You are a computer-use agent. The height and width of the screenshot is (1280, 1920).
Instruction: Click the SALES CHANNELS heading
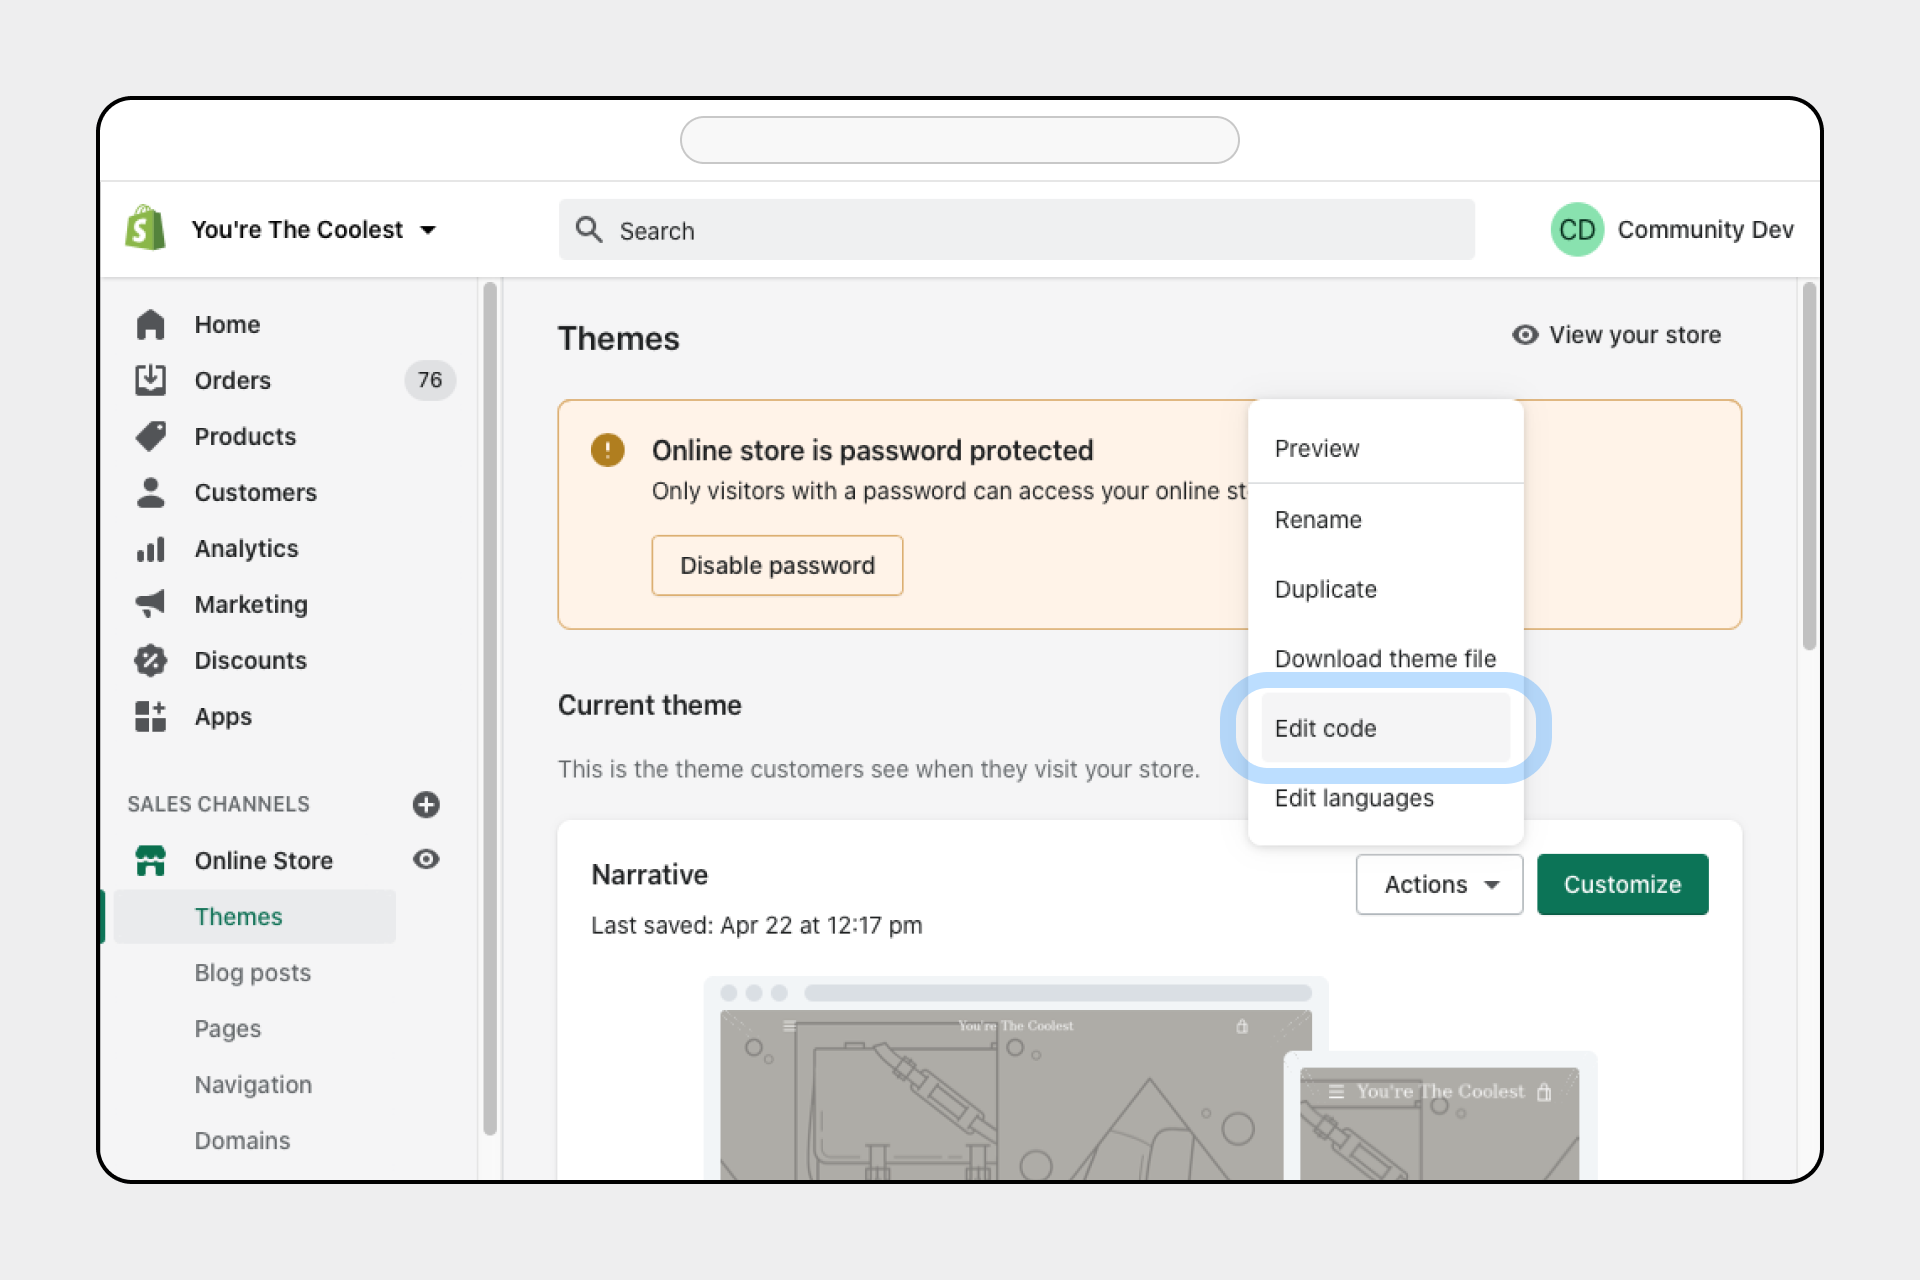tap(218, 804)
